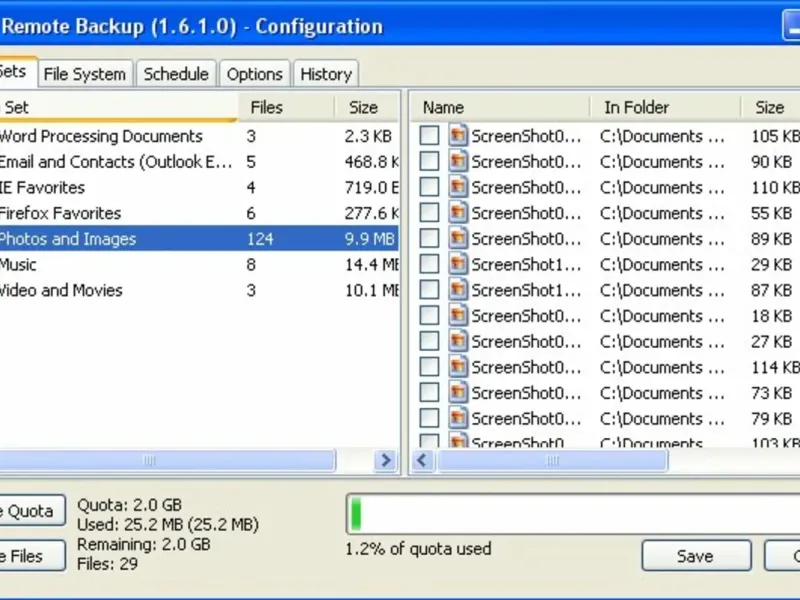Click file icon in the 73 KB row
800x600 pixels.
click(x=458, y=392)
